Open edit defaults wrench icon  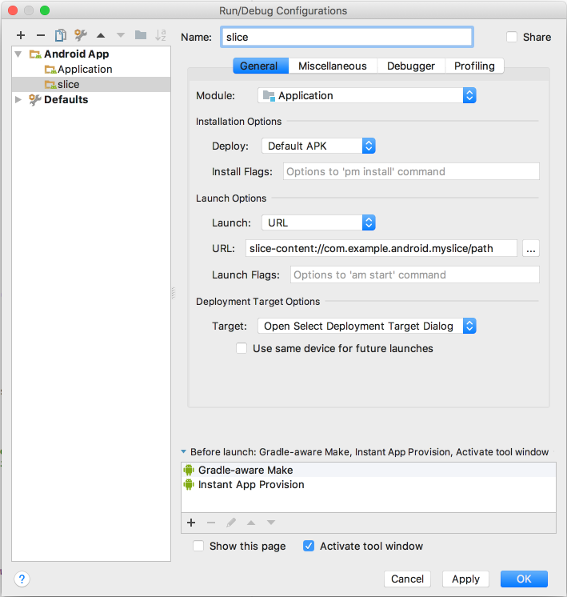80,35
